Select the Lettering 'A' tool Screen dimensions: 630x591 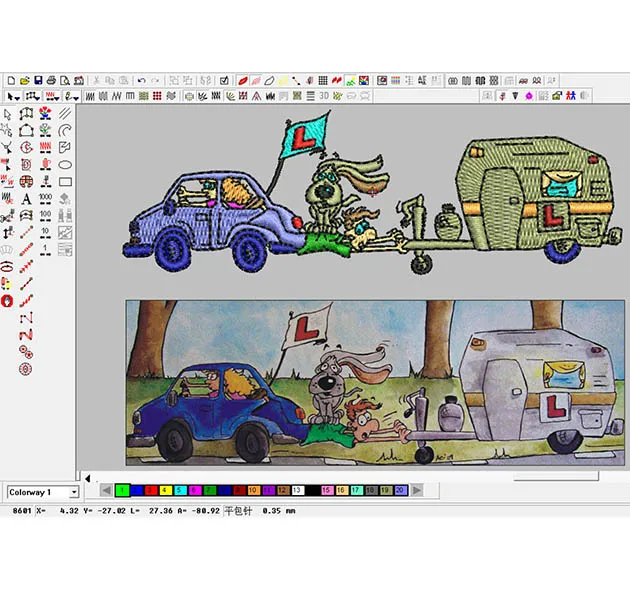click(x=26, y=198)
